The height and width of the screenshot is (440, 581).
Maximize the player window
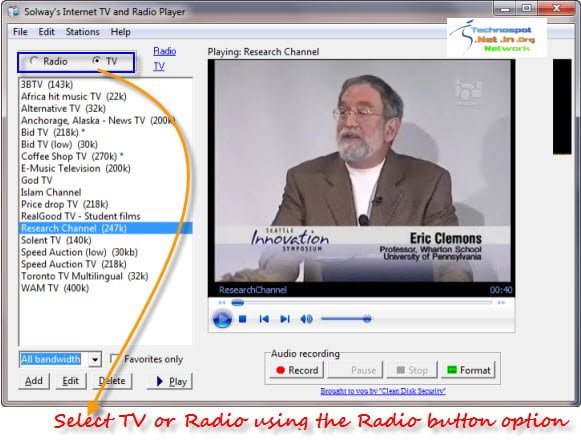tap(527, 8)
